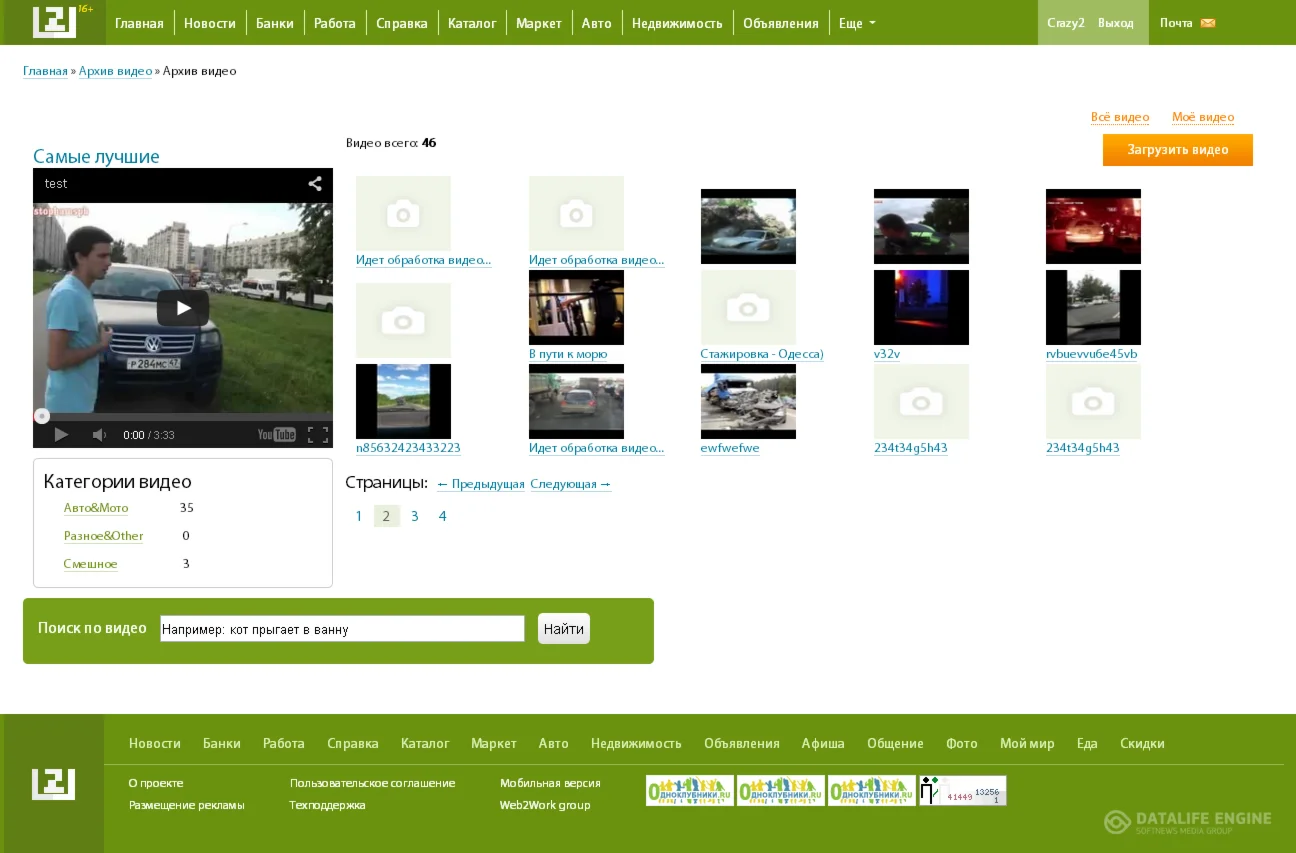The width and height of the screenshot is (1296, 853).
Task: Go to "Банки" in top navigation
Action: click(x=275, y=23)
